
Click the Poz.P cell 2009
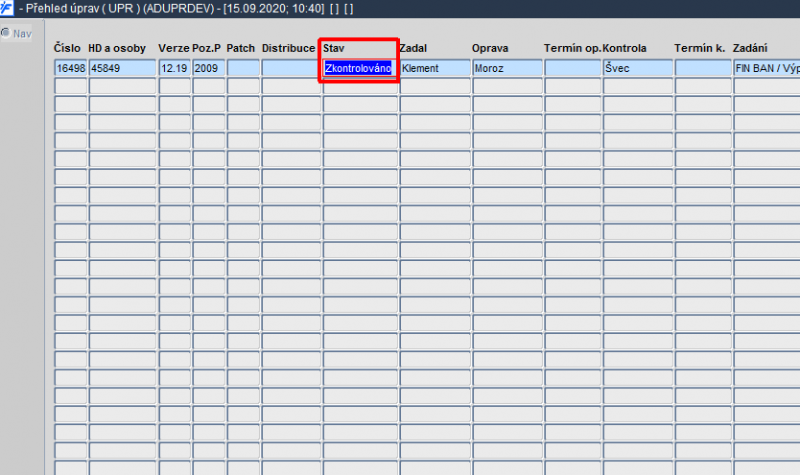point(209,68)
